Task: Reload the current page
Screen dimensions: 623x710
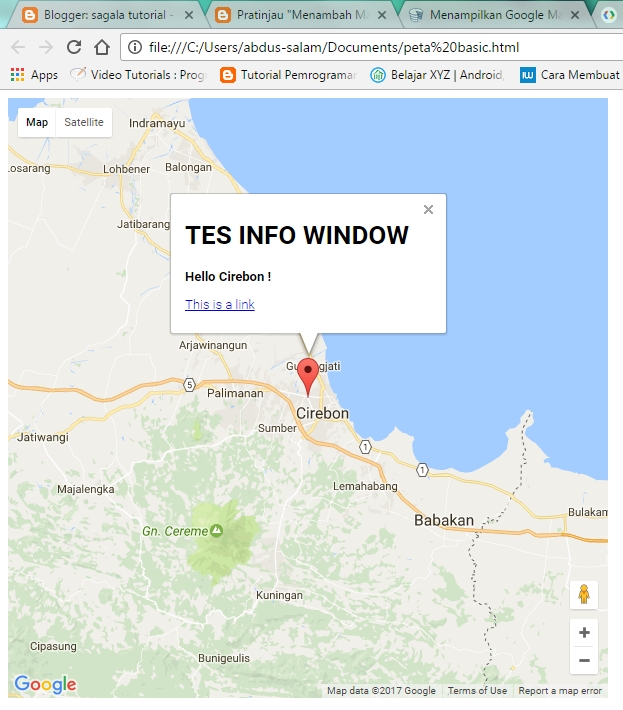Action: [74, 47]
